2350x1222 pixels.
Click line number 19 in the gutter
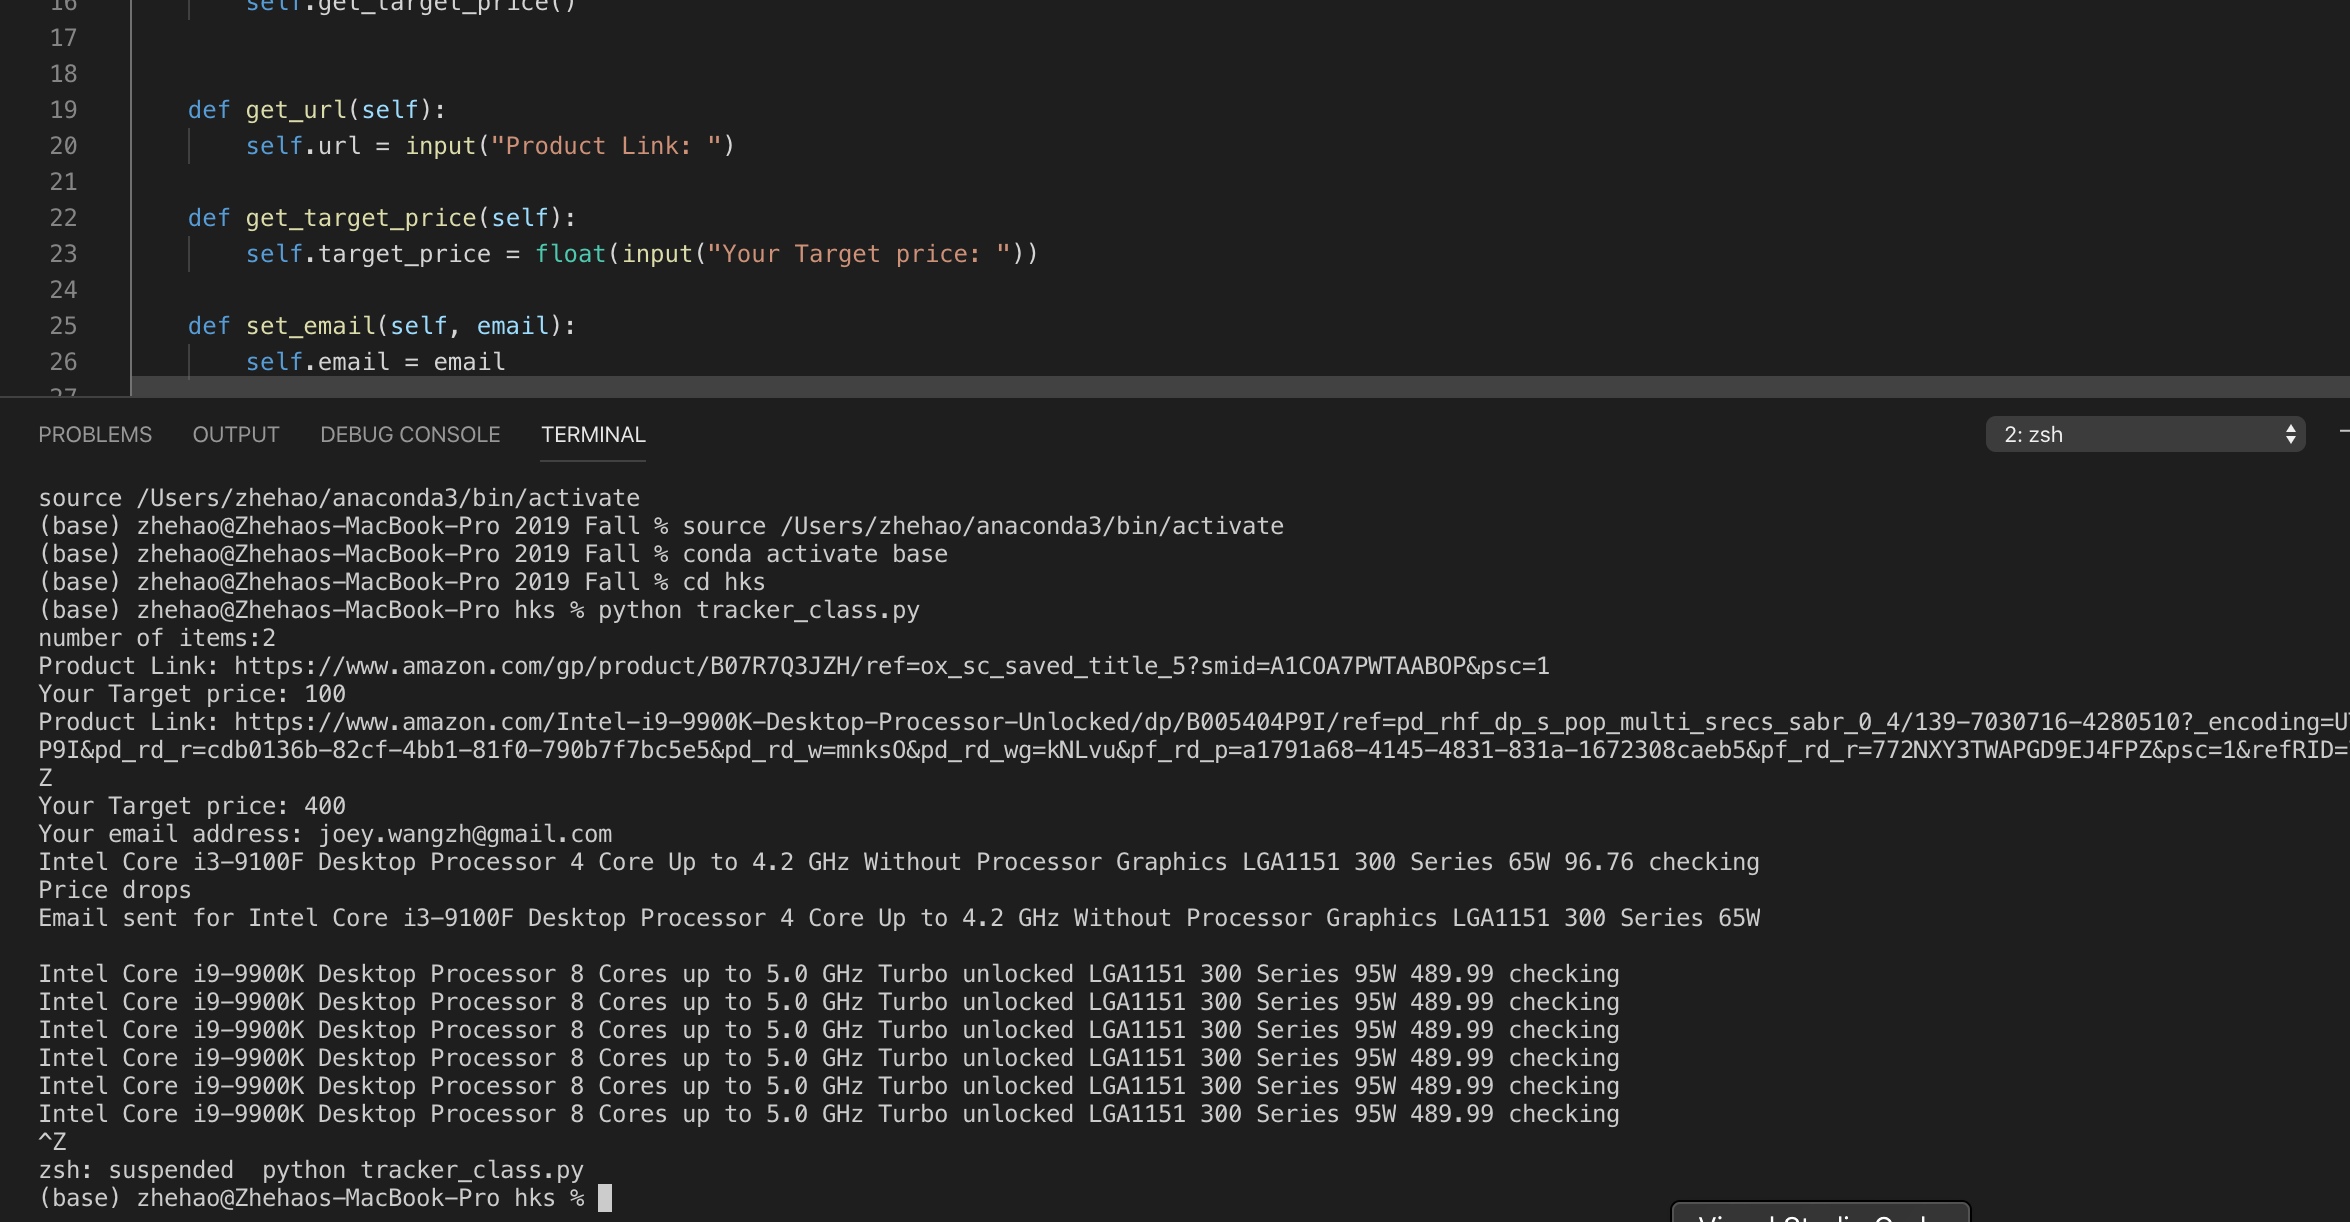[63, 110]
